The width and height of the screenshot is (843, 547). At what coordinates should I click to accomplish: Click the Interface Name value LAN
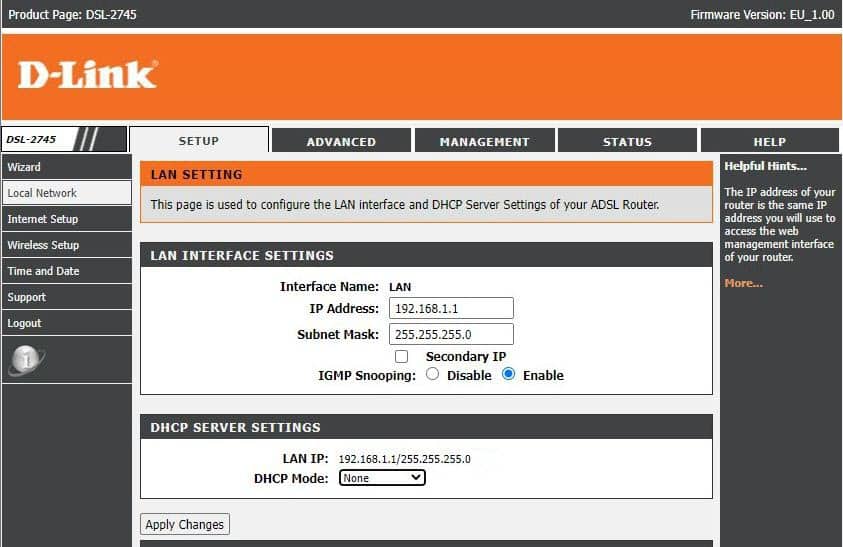(x=400, y=287)
